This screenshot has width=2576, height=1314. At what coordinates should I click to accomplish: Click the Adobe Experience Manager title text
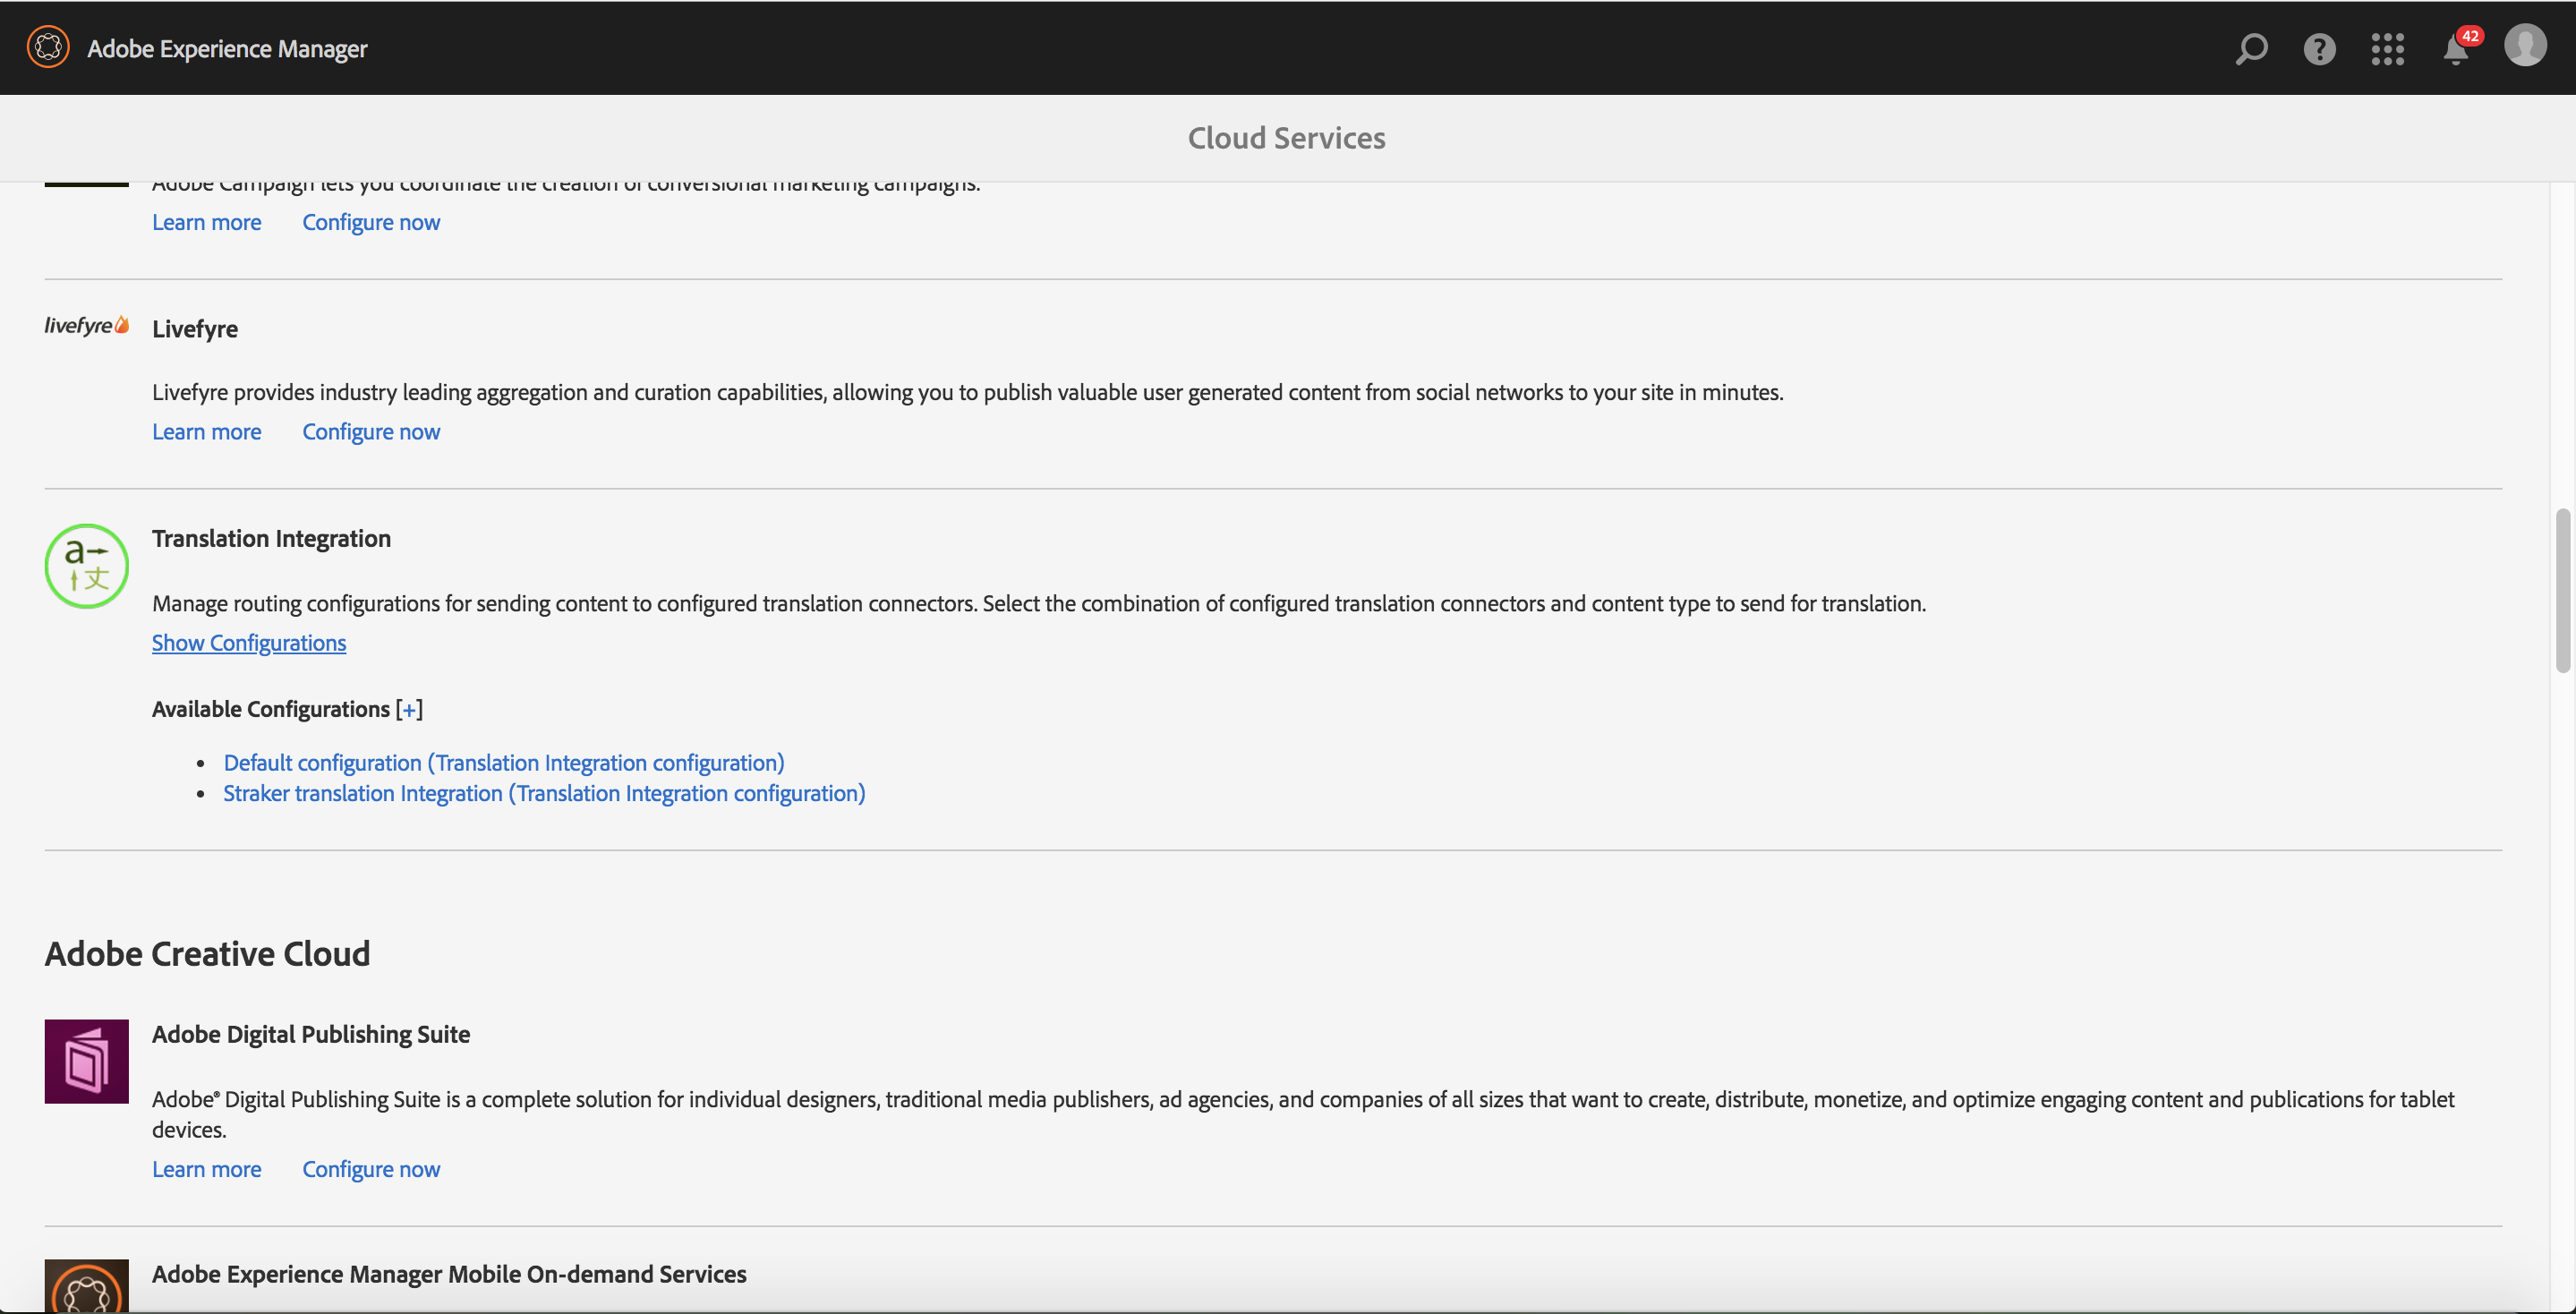pos(227,48)
